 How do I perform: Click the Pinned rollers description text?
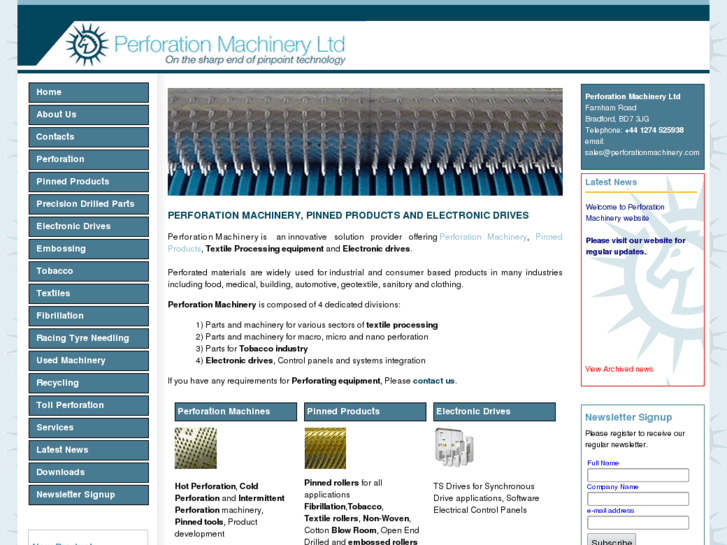(362, 512)
